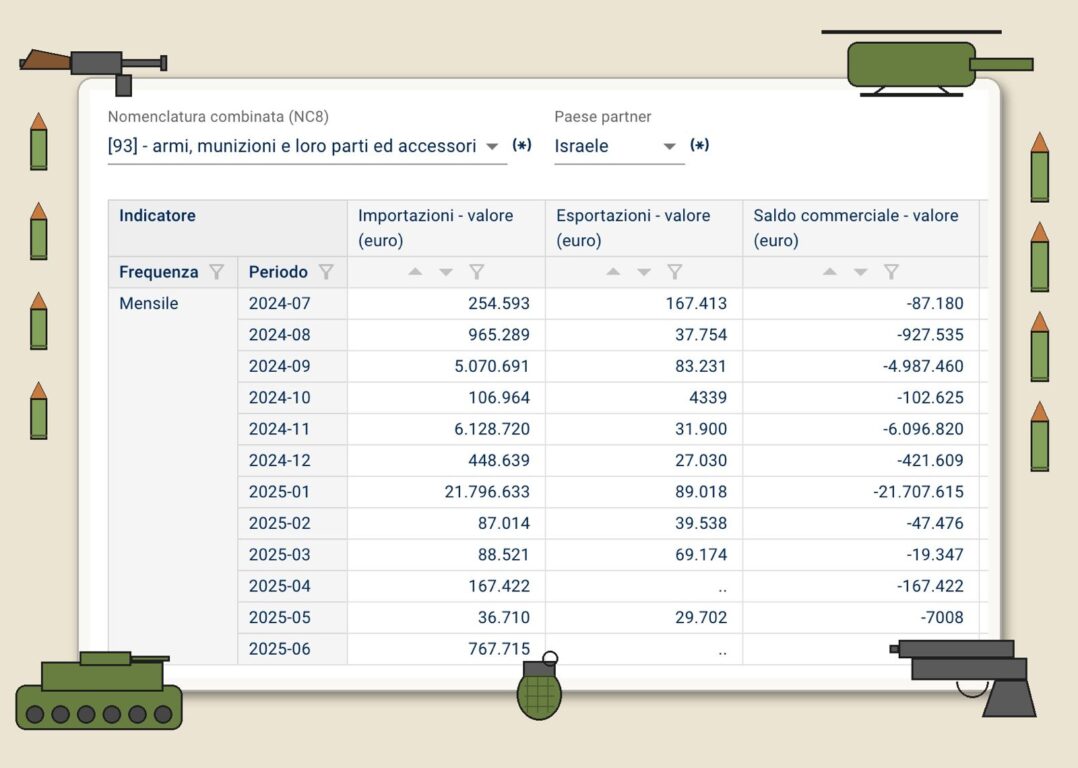
Task: Open the Paese partner Israele dropdown
Action: click(x=669, y=147)
